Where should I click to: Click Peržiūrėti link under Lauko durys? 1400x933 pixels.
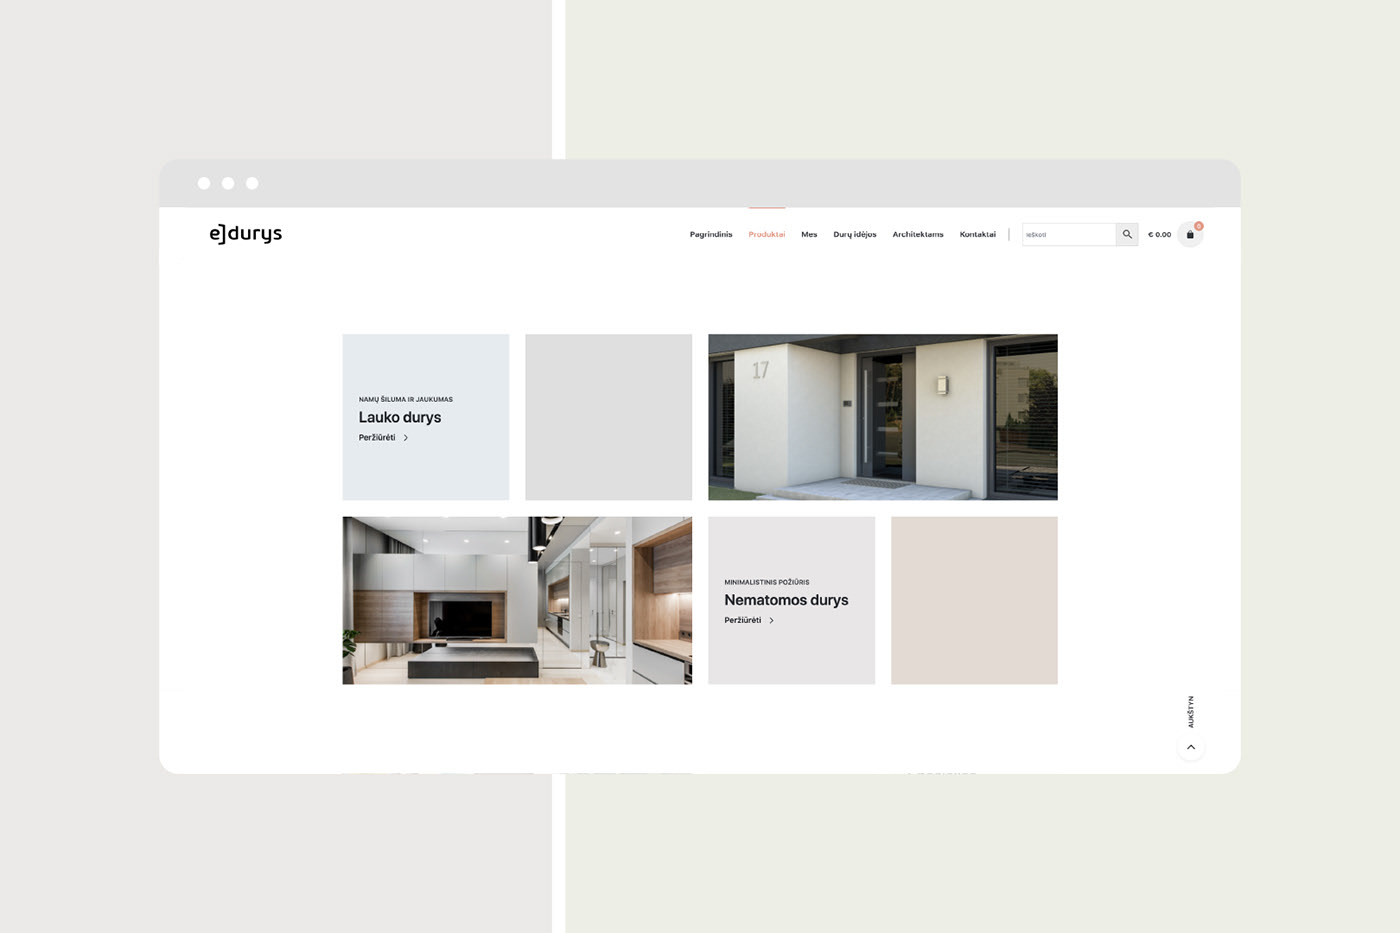coord(377,438)
